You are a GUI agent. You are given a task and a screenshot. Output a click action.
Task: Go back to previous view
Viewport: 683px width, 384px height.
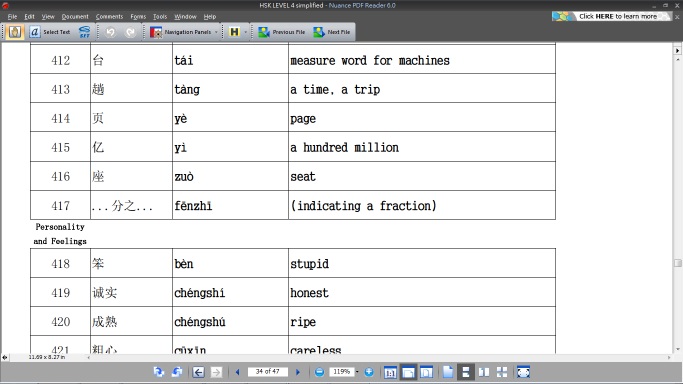point(198,372)
